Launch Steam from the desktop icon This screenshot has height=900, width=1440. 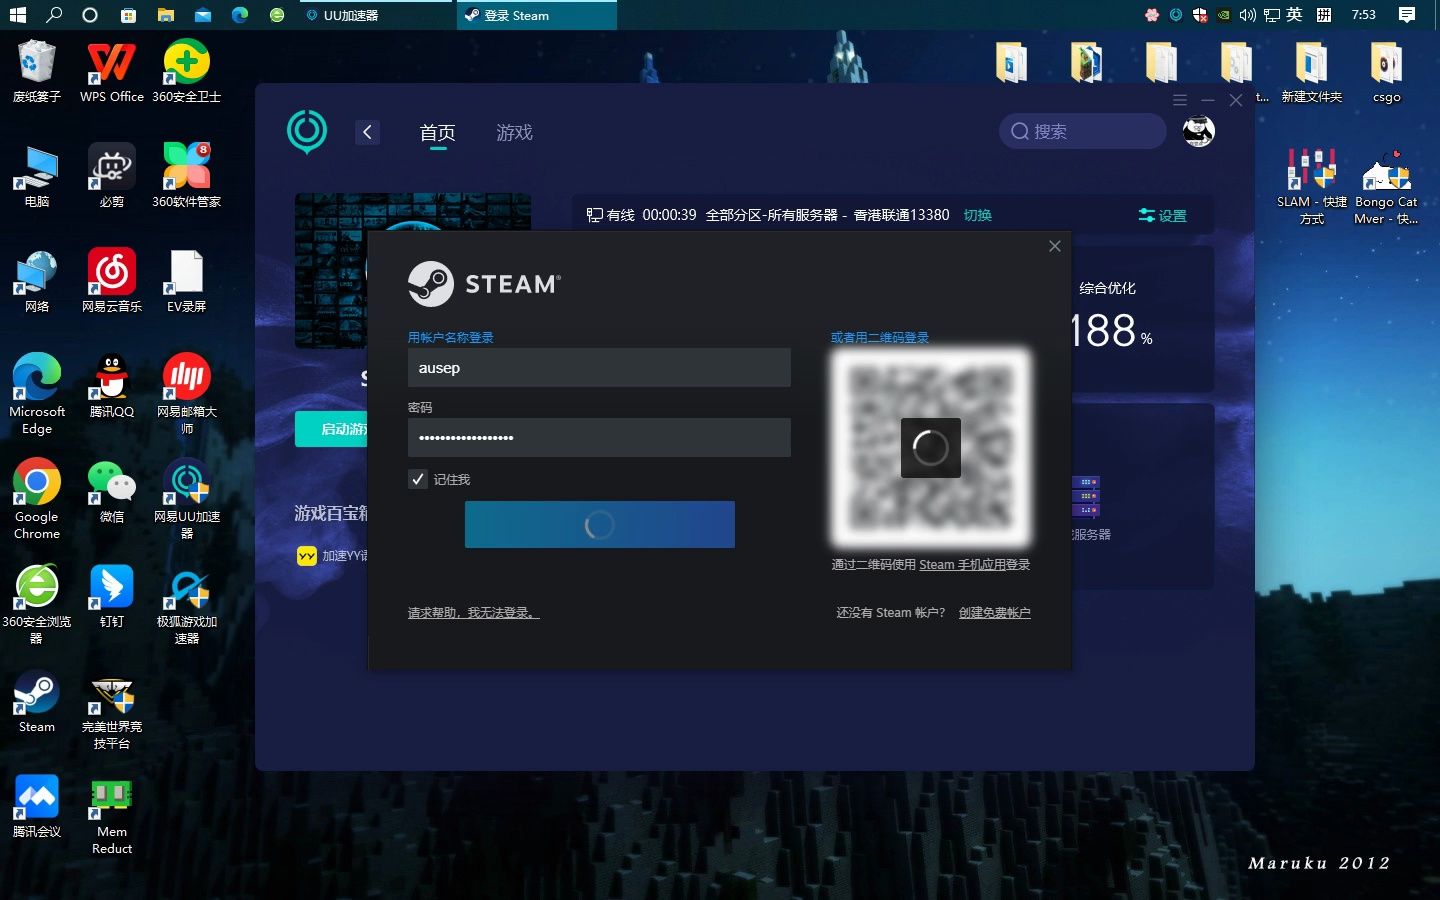coord(36,697)
